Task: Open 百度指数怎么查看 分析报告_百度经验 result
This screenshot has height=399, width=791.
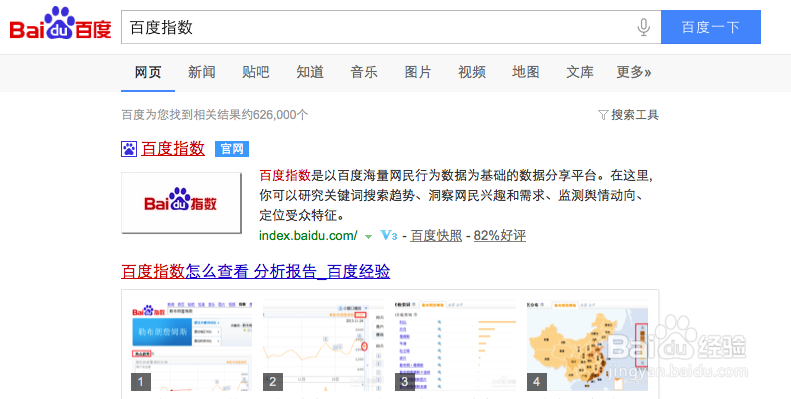Action: (256, 271)
